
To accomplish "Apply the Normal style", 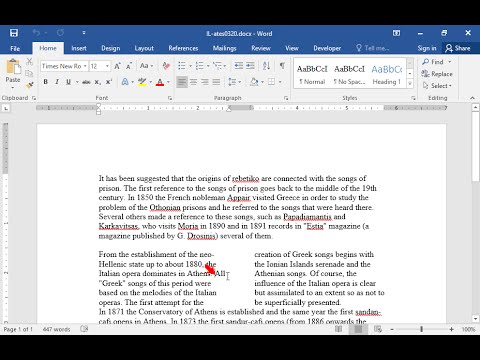I will point(312,74).
